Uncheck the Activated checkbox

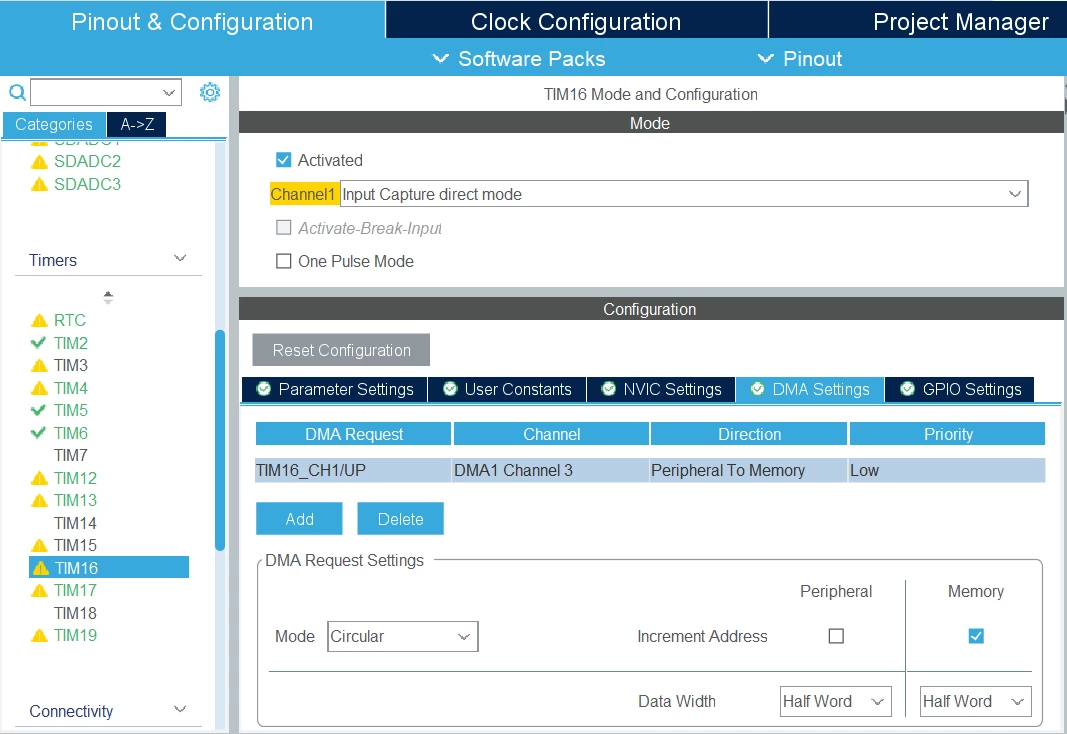click(284, 160)
